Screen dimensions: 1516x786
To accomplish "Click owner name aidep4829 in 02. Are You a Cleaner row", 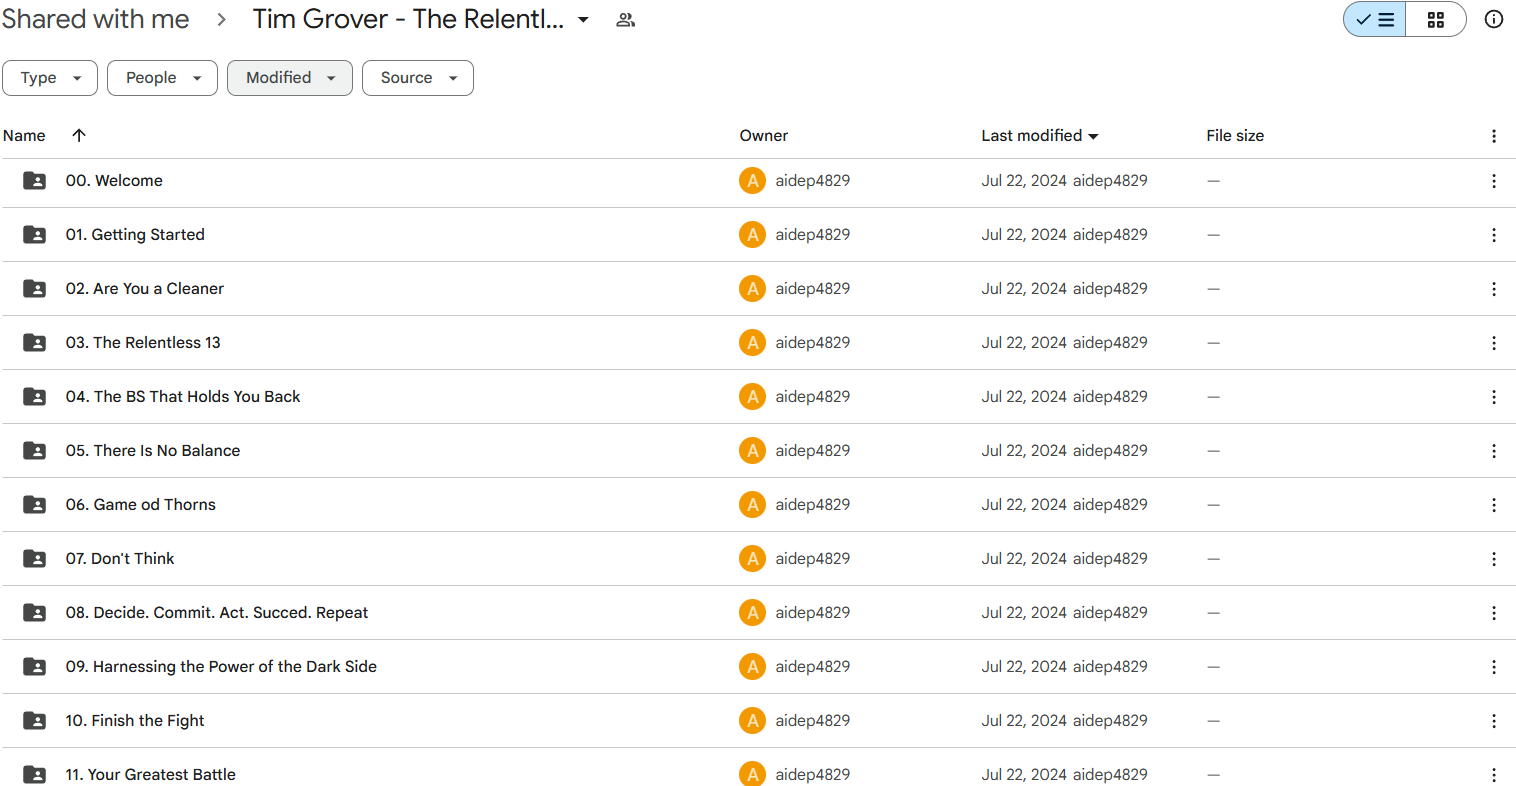I will point(813,289).
